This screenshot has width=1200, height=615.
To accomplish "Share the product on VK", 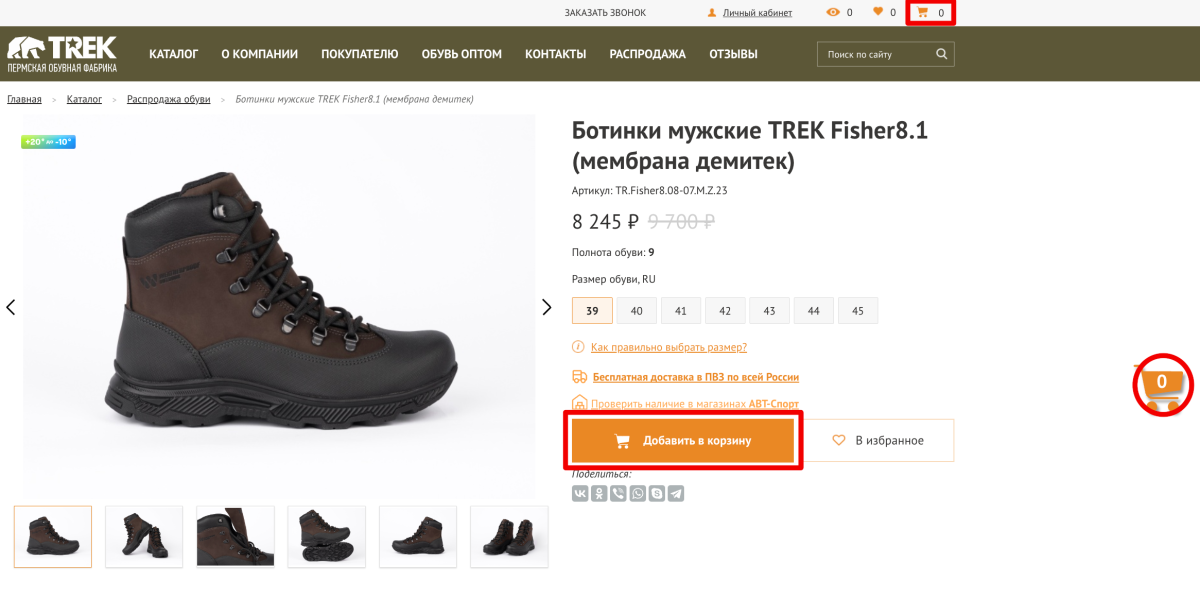I will [580, 493].
